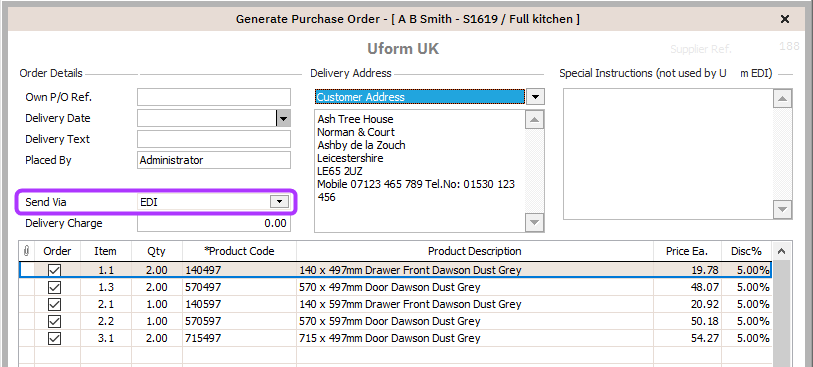Click description '715 x 497mm Door Dawson Dust Grey'
813x367 pixels.
tap(390, 338)
